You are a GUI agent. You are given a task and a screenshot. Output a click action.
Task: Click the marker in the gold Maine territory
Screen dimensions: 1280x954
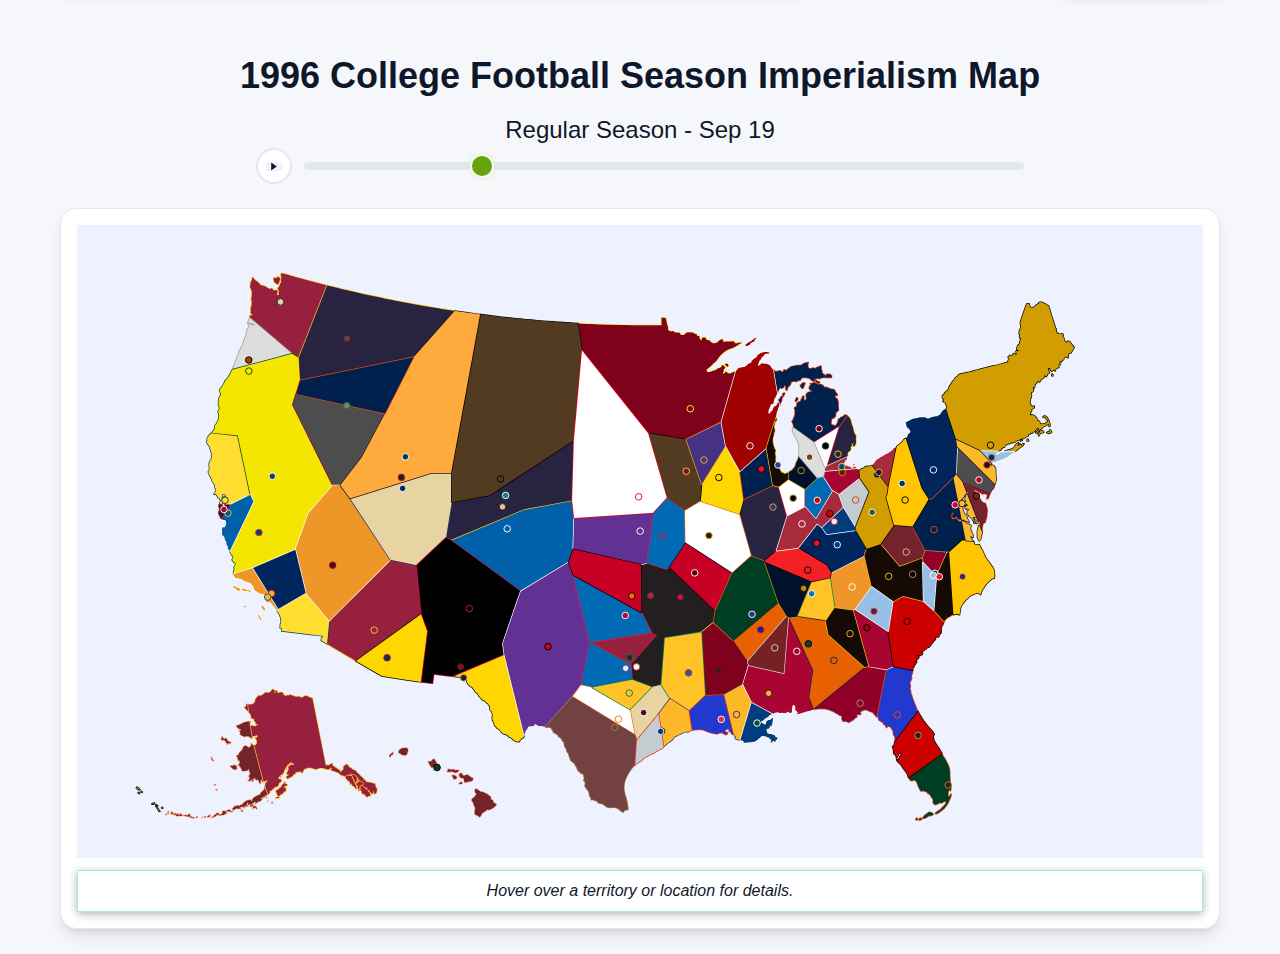pyautogui.click(x=991, y=445)
